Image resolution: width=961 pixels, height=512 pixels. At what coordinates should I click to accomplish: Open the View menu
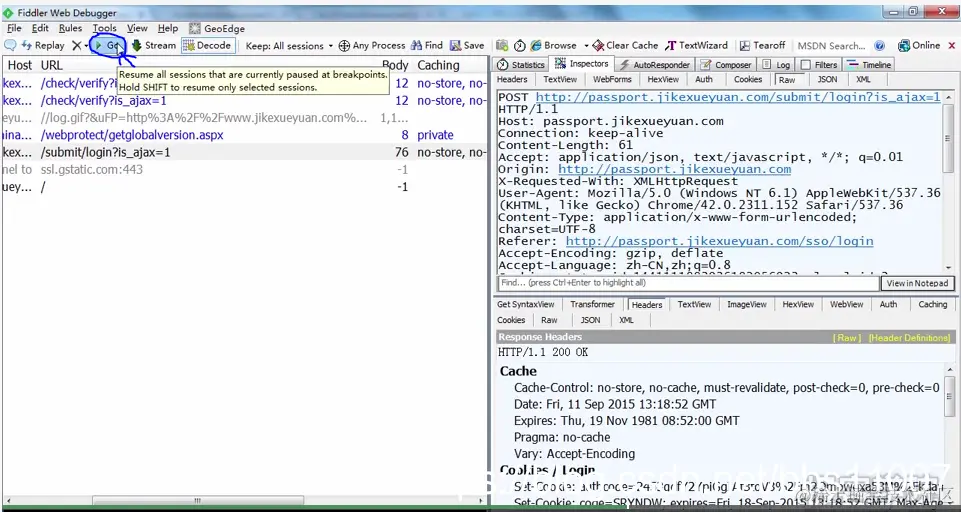click(137, 28)
